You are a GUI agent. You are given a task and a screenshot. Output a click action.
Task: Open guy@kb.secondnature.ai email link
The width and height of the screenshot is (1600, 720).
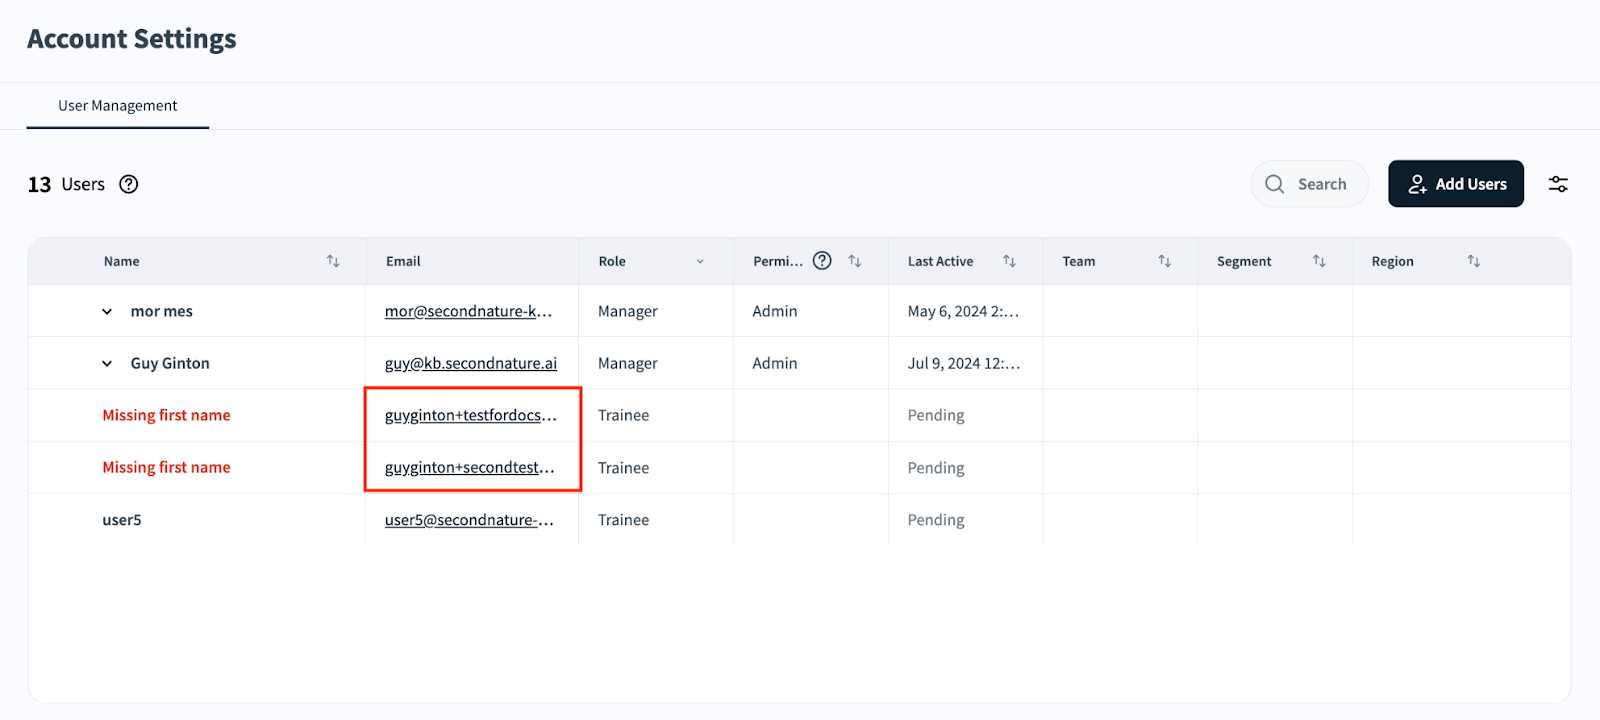coord(470,364)
